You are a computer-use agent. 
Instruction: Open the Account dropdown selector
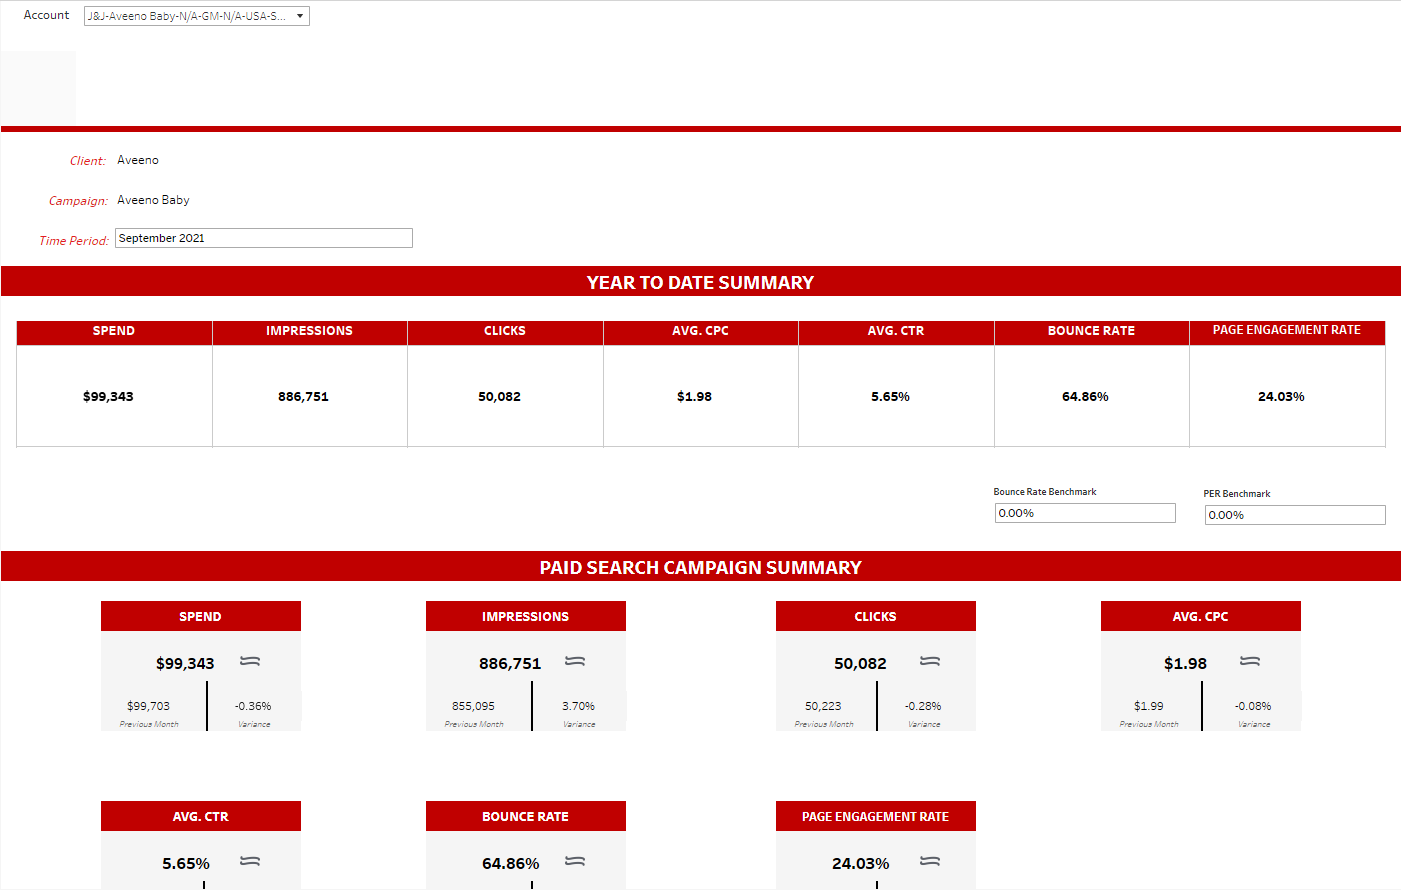tap(197, 16)
